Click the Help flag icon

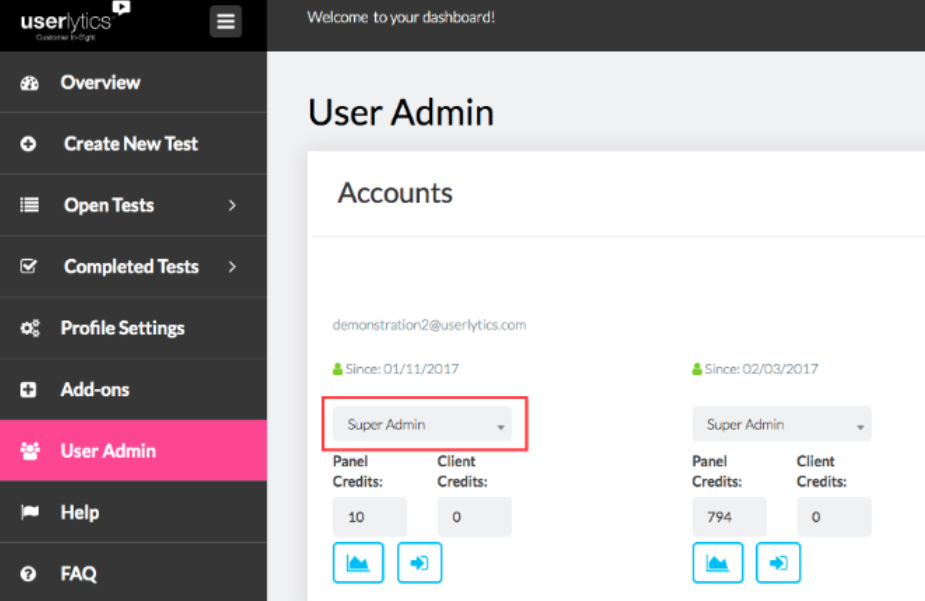[29, 512]
